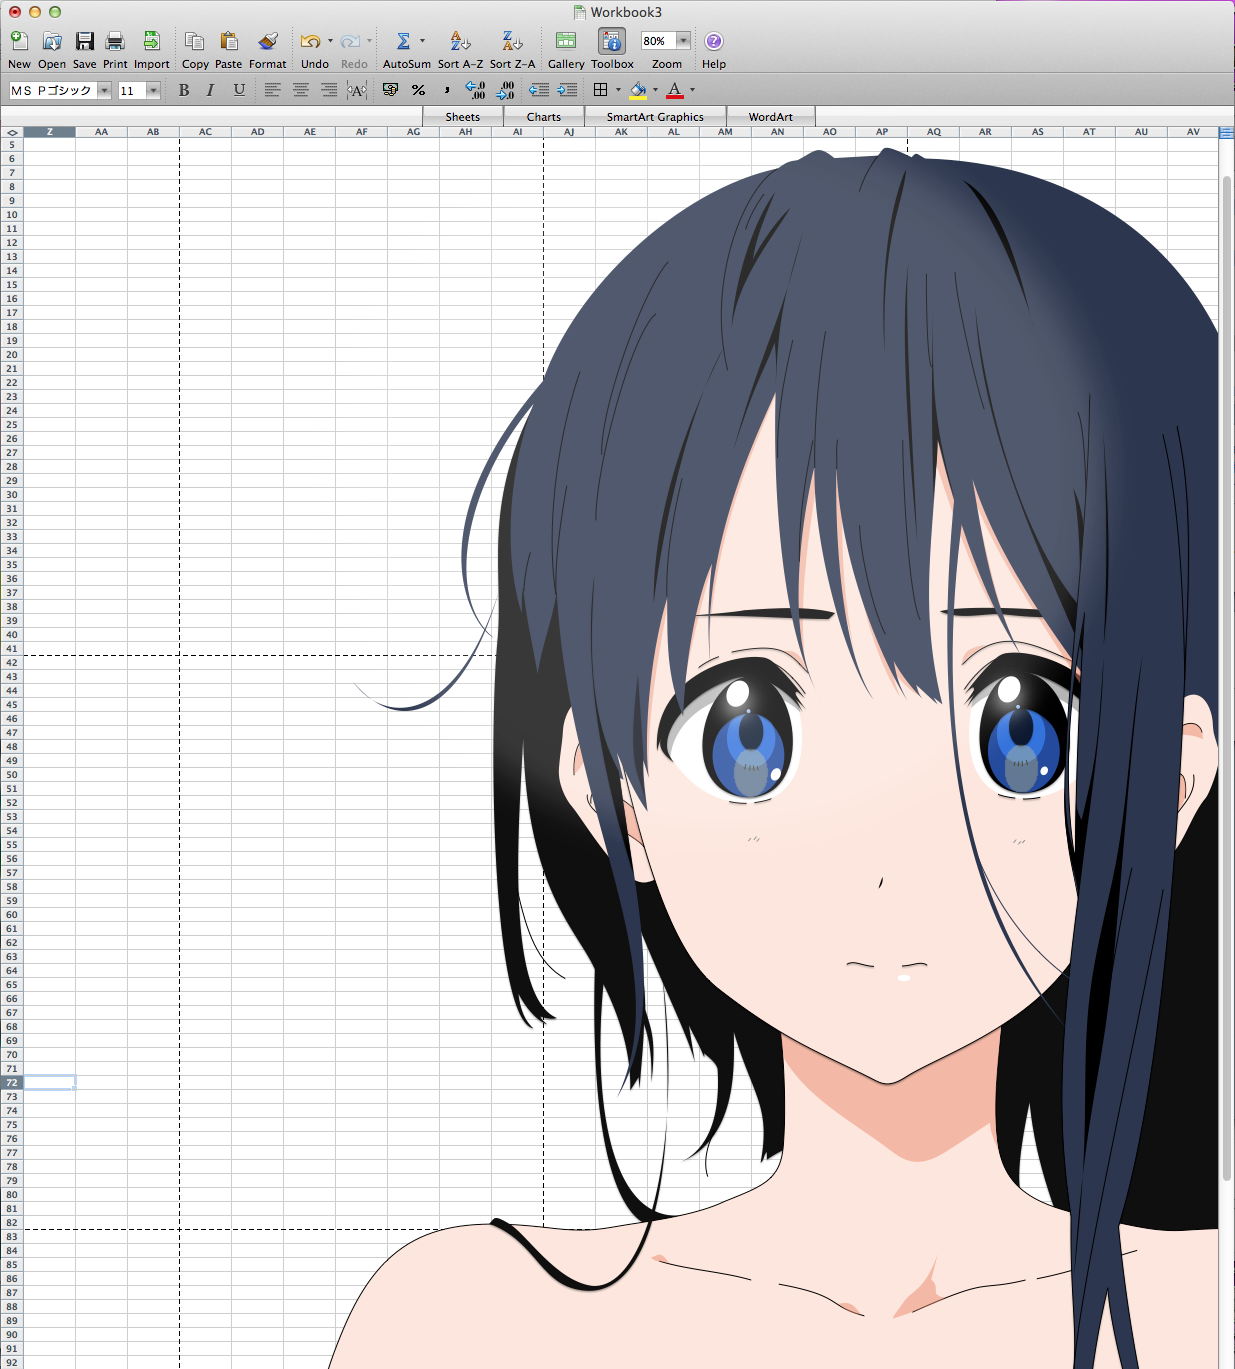Switch to the Sheets tab
The width and height of the screenshot is (1235, 1369).
coord(463,117)
